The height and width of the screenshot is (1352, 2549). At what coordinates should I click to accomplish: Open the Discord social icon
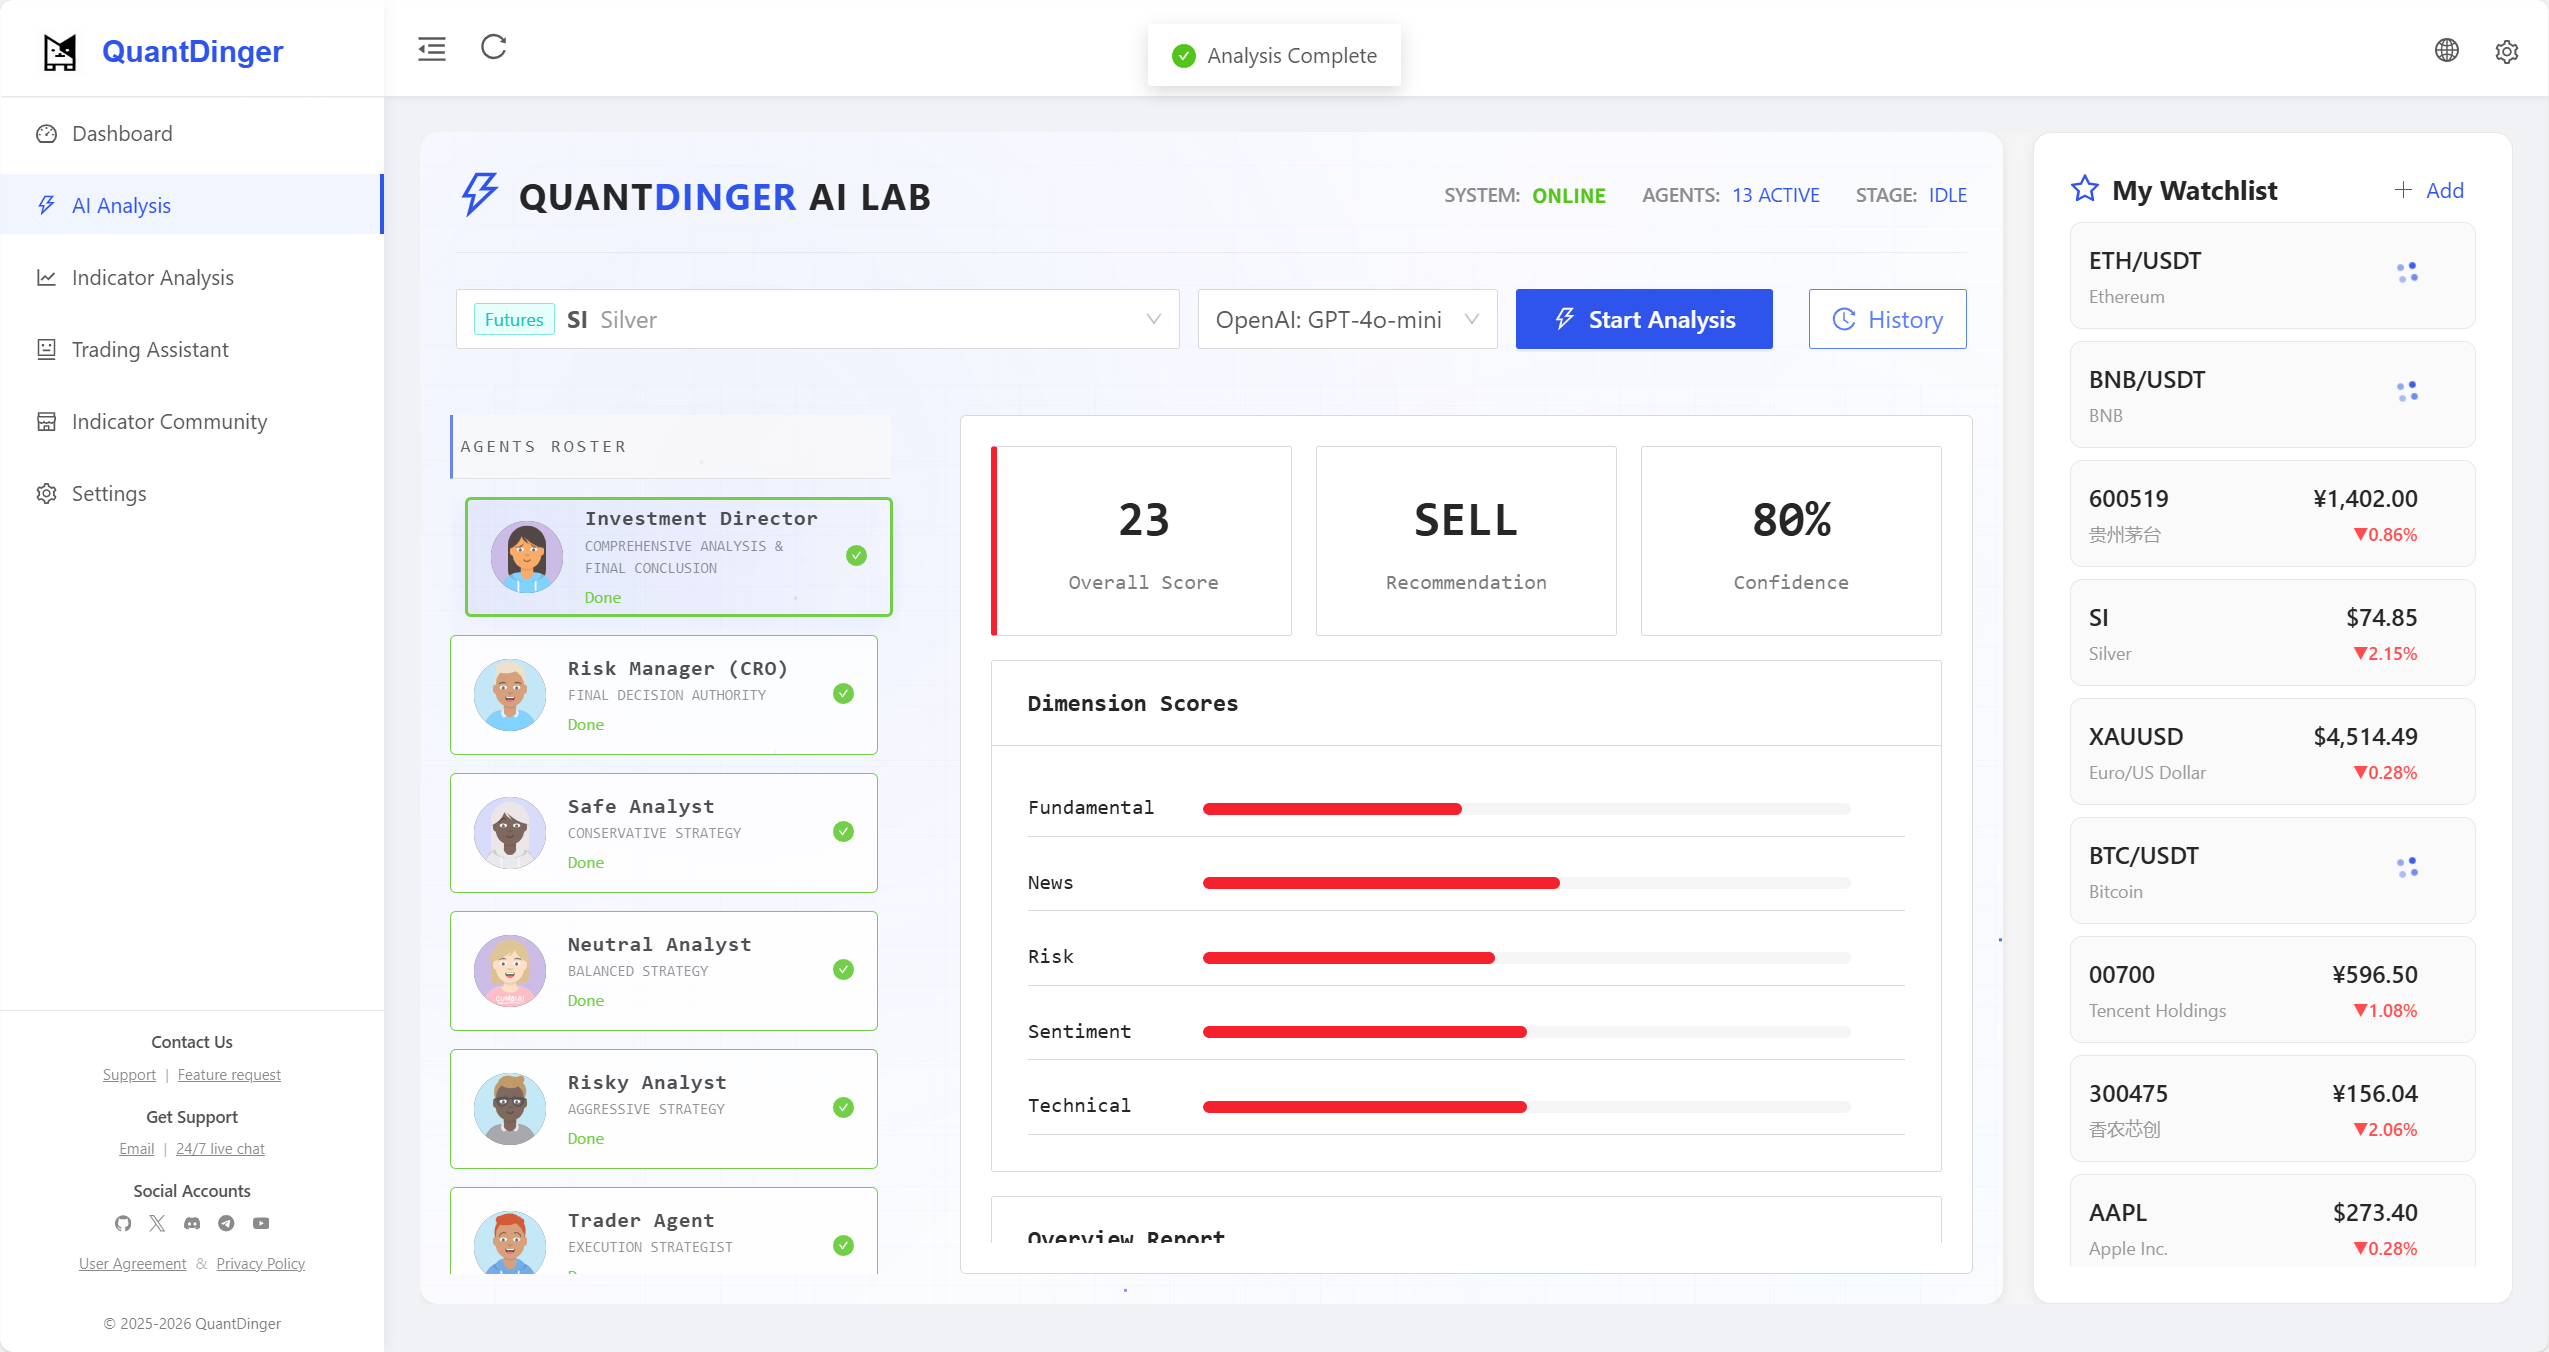pos(191,1223)
